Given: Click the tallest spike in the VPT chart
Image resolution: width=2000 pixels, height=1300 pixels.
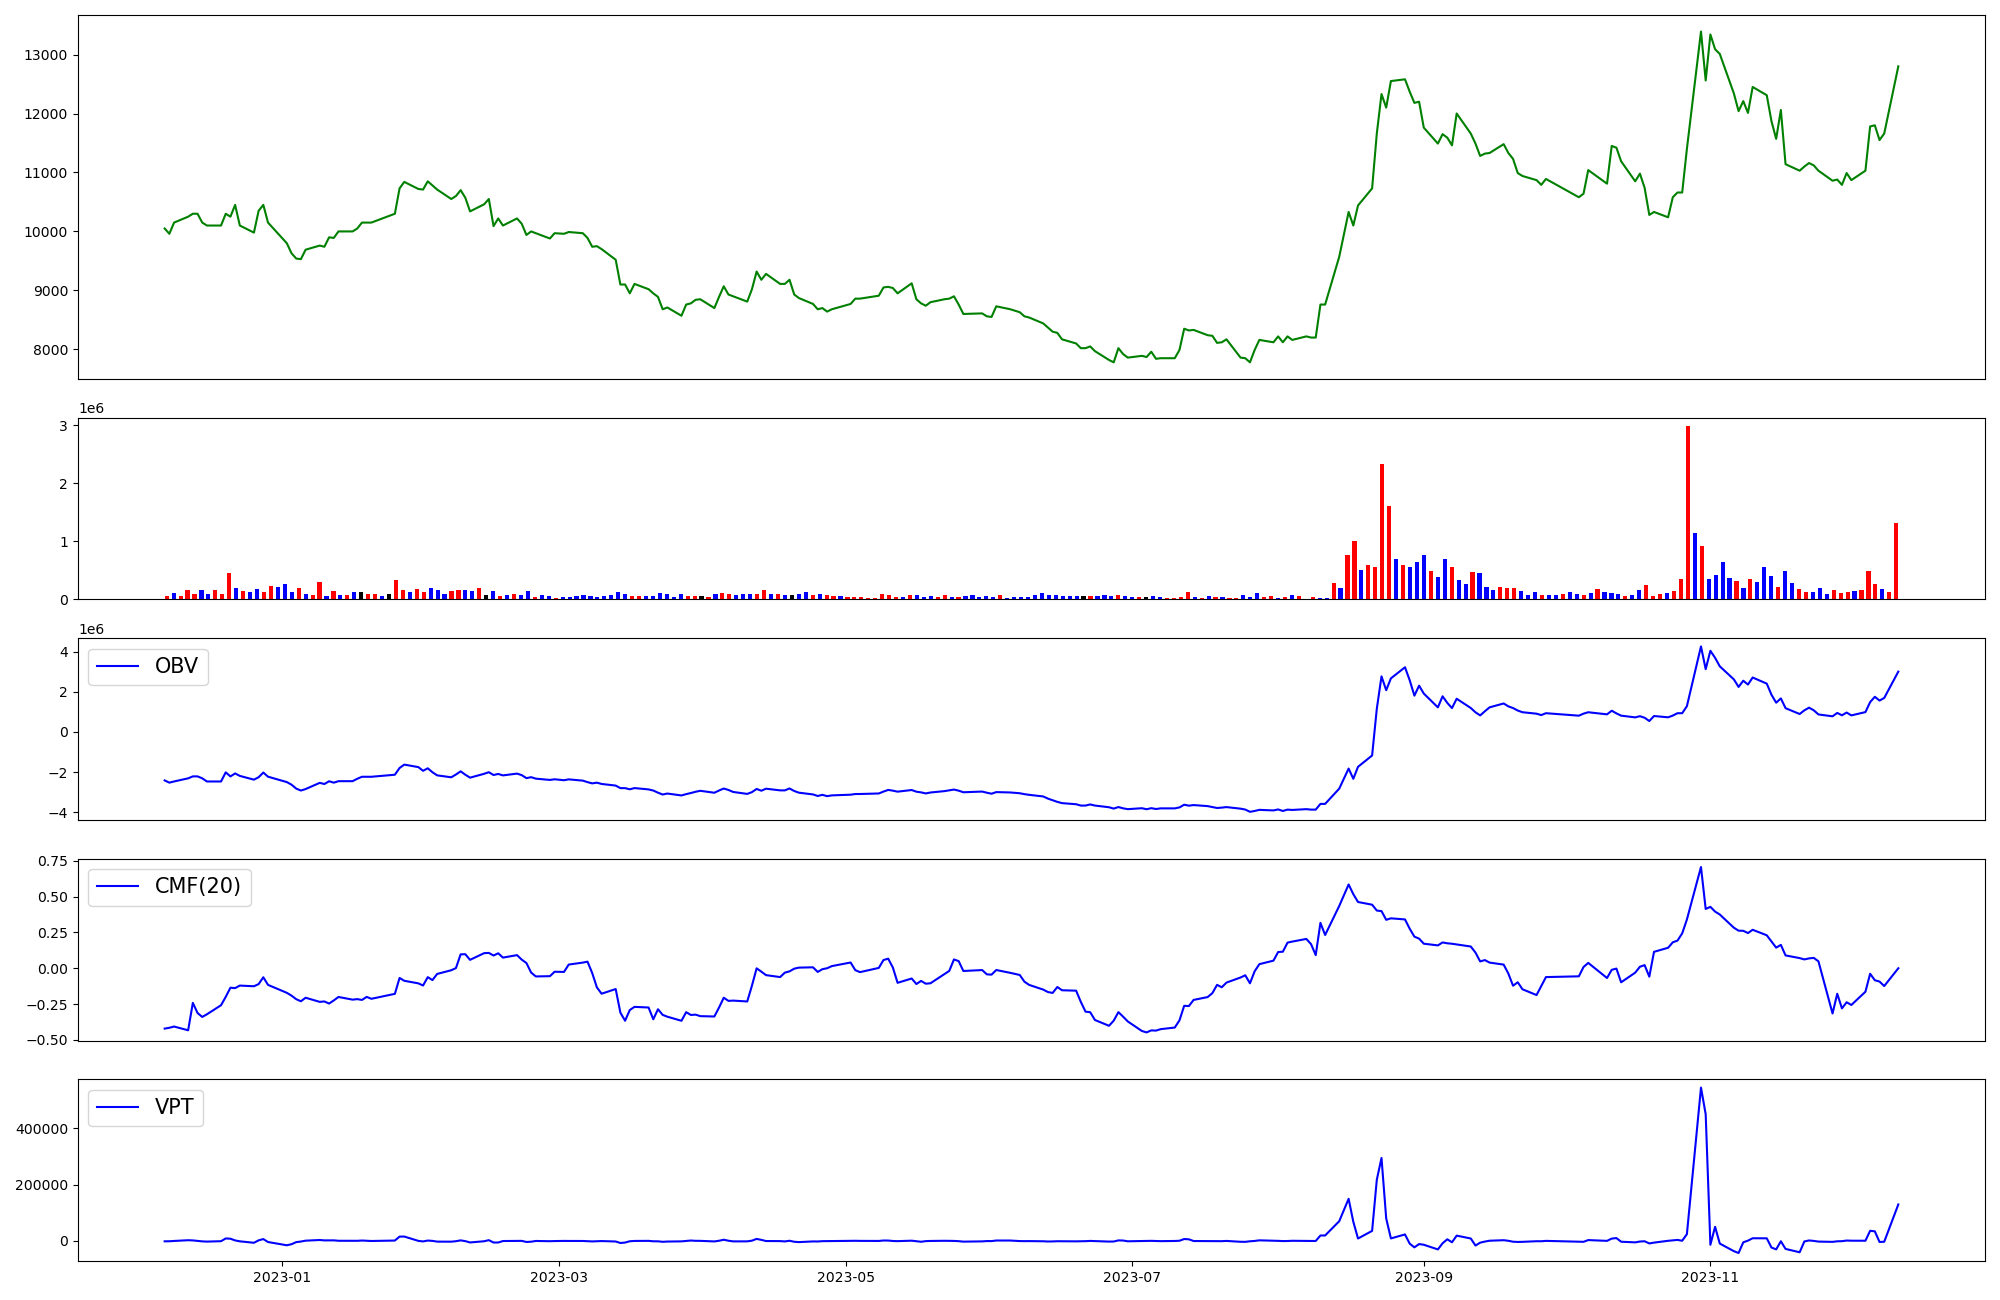Looking at the screenshot, I should point(1700,1089).
